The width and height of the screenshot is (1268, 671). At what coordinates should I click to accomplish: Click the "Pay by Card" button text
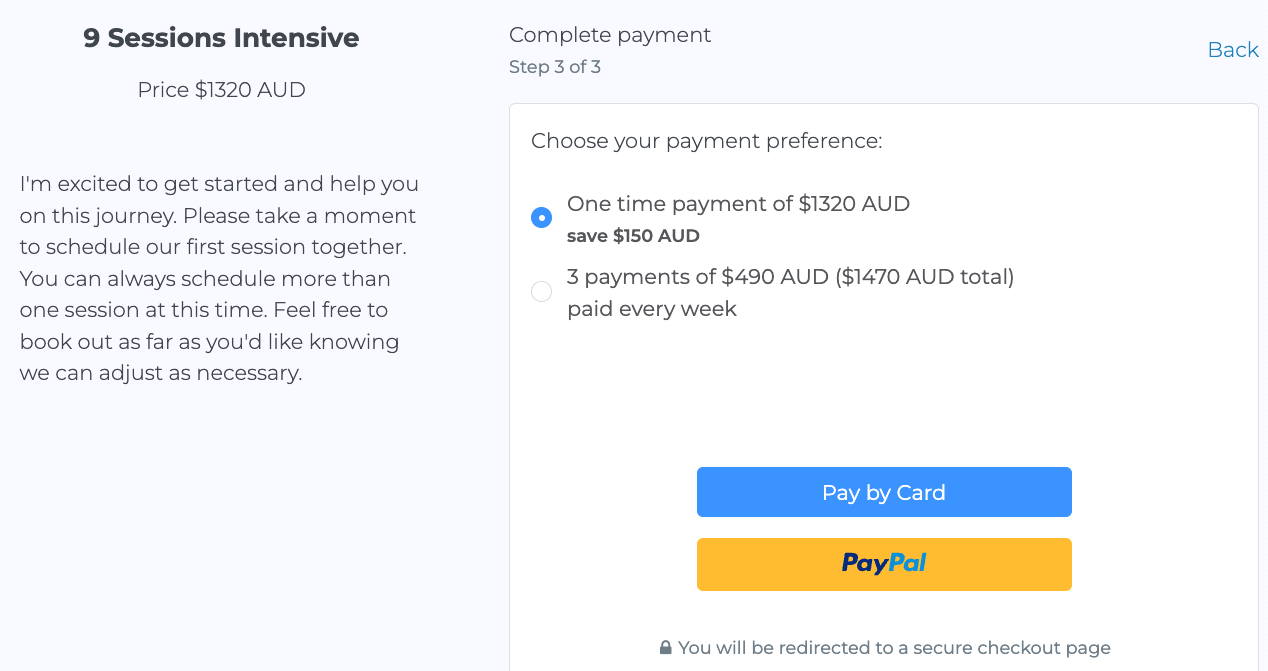coord(884,493)
